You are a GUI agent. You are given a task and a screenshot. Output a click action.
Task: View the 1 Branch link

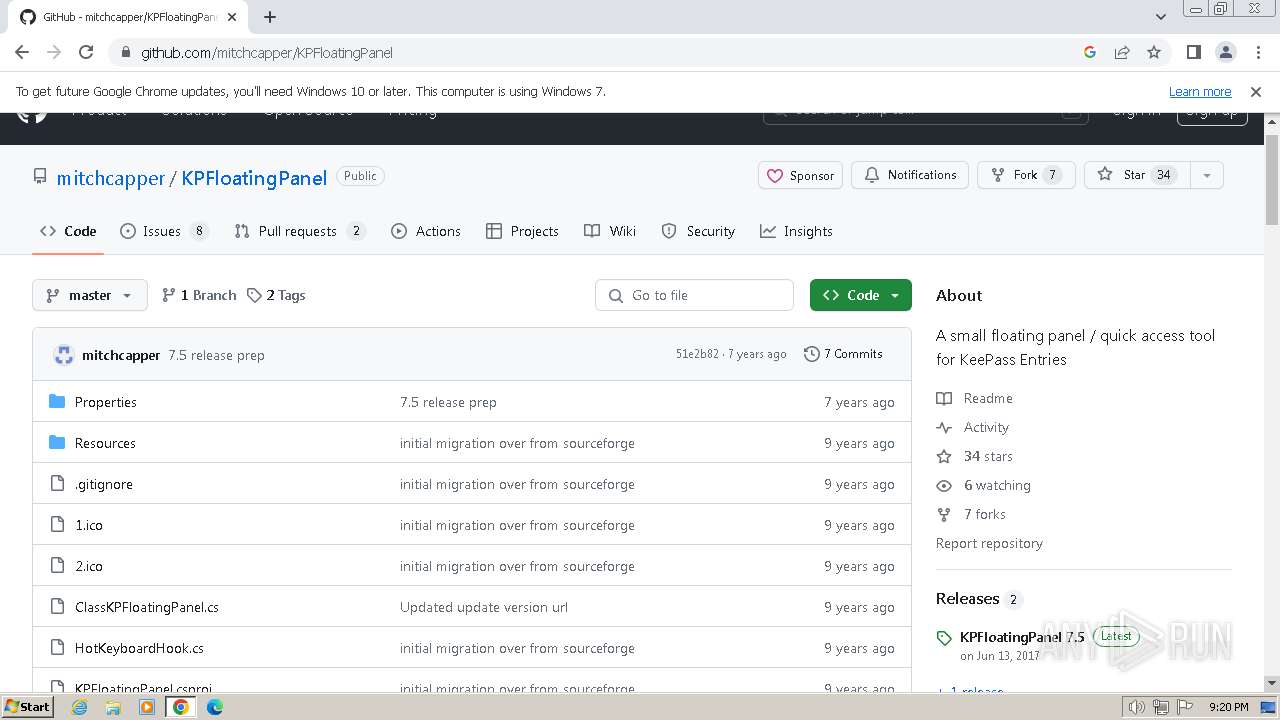199,295
